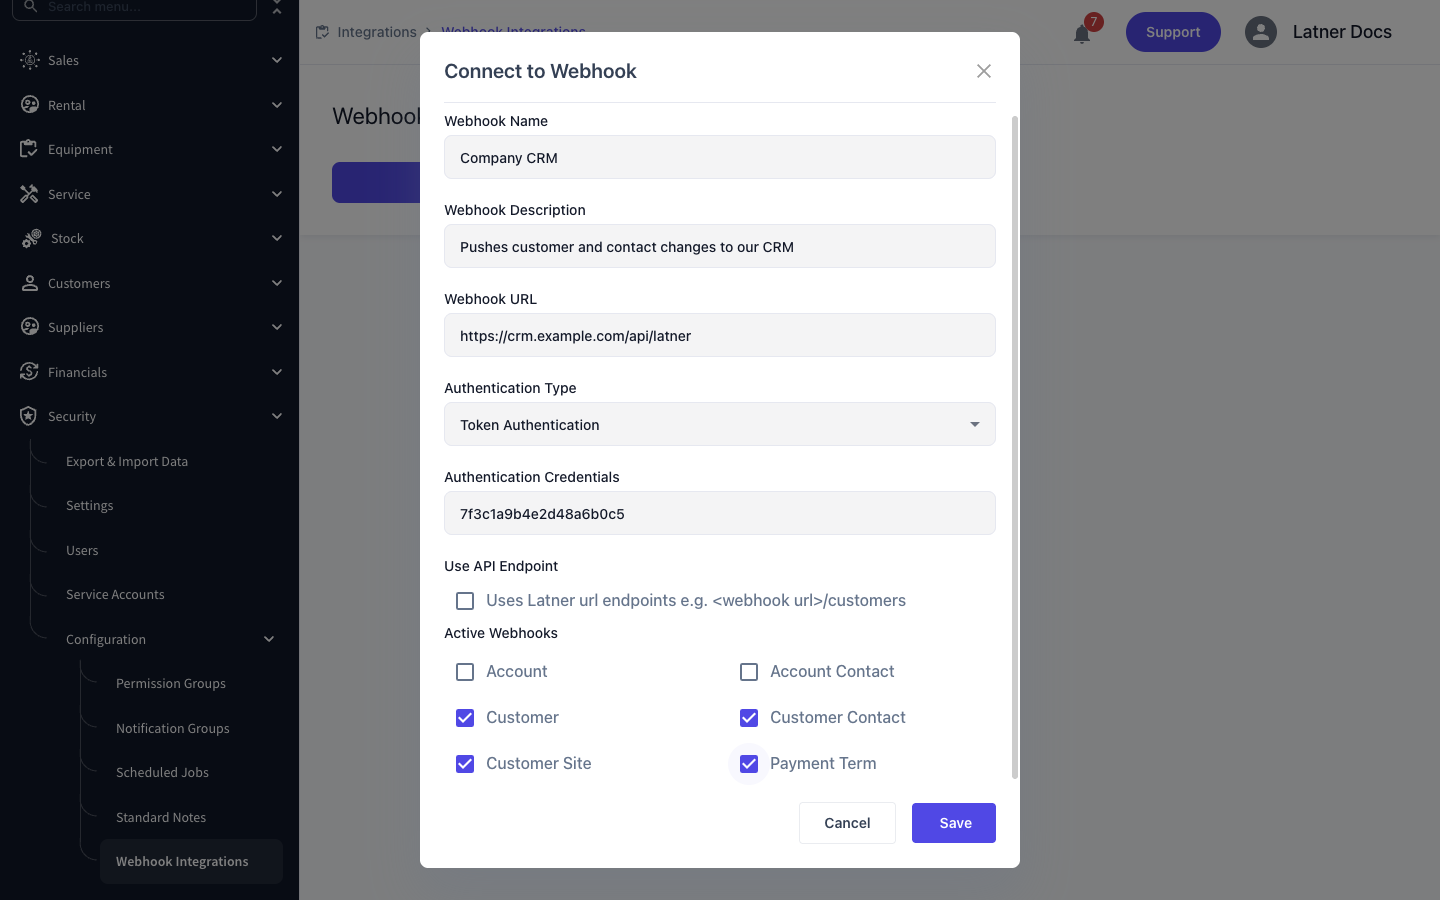Image resolution: width=1440 pixels, height=900 pixels.
Task: Check the Account webhook checkbox
Action: [465, 672]
